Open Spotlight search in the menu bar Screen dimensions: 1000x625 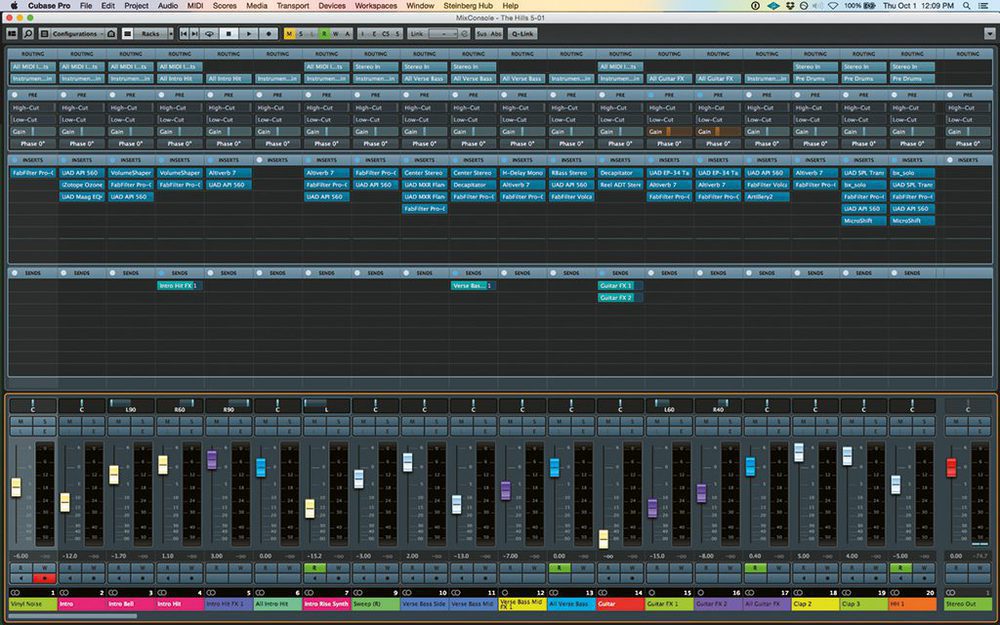(x=967, y=6)
